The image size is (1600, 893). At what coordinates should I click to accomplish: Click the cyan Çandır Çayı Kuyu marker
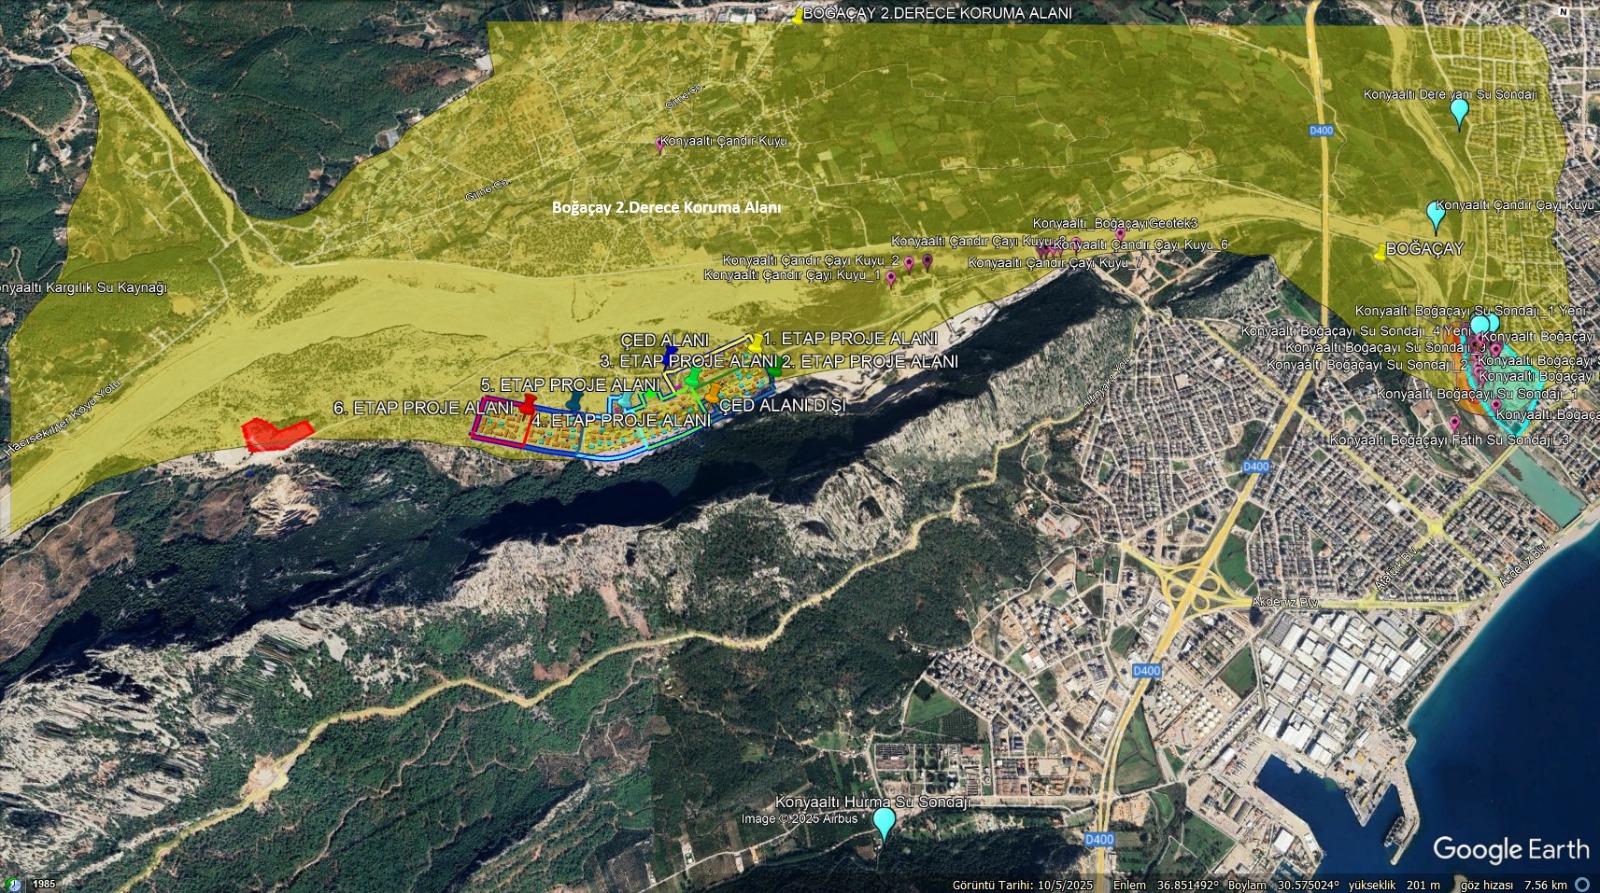1436,214
